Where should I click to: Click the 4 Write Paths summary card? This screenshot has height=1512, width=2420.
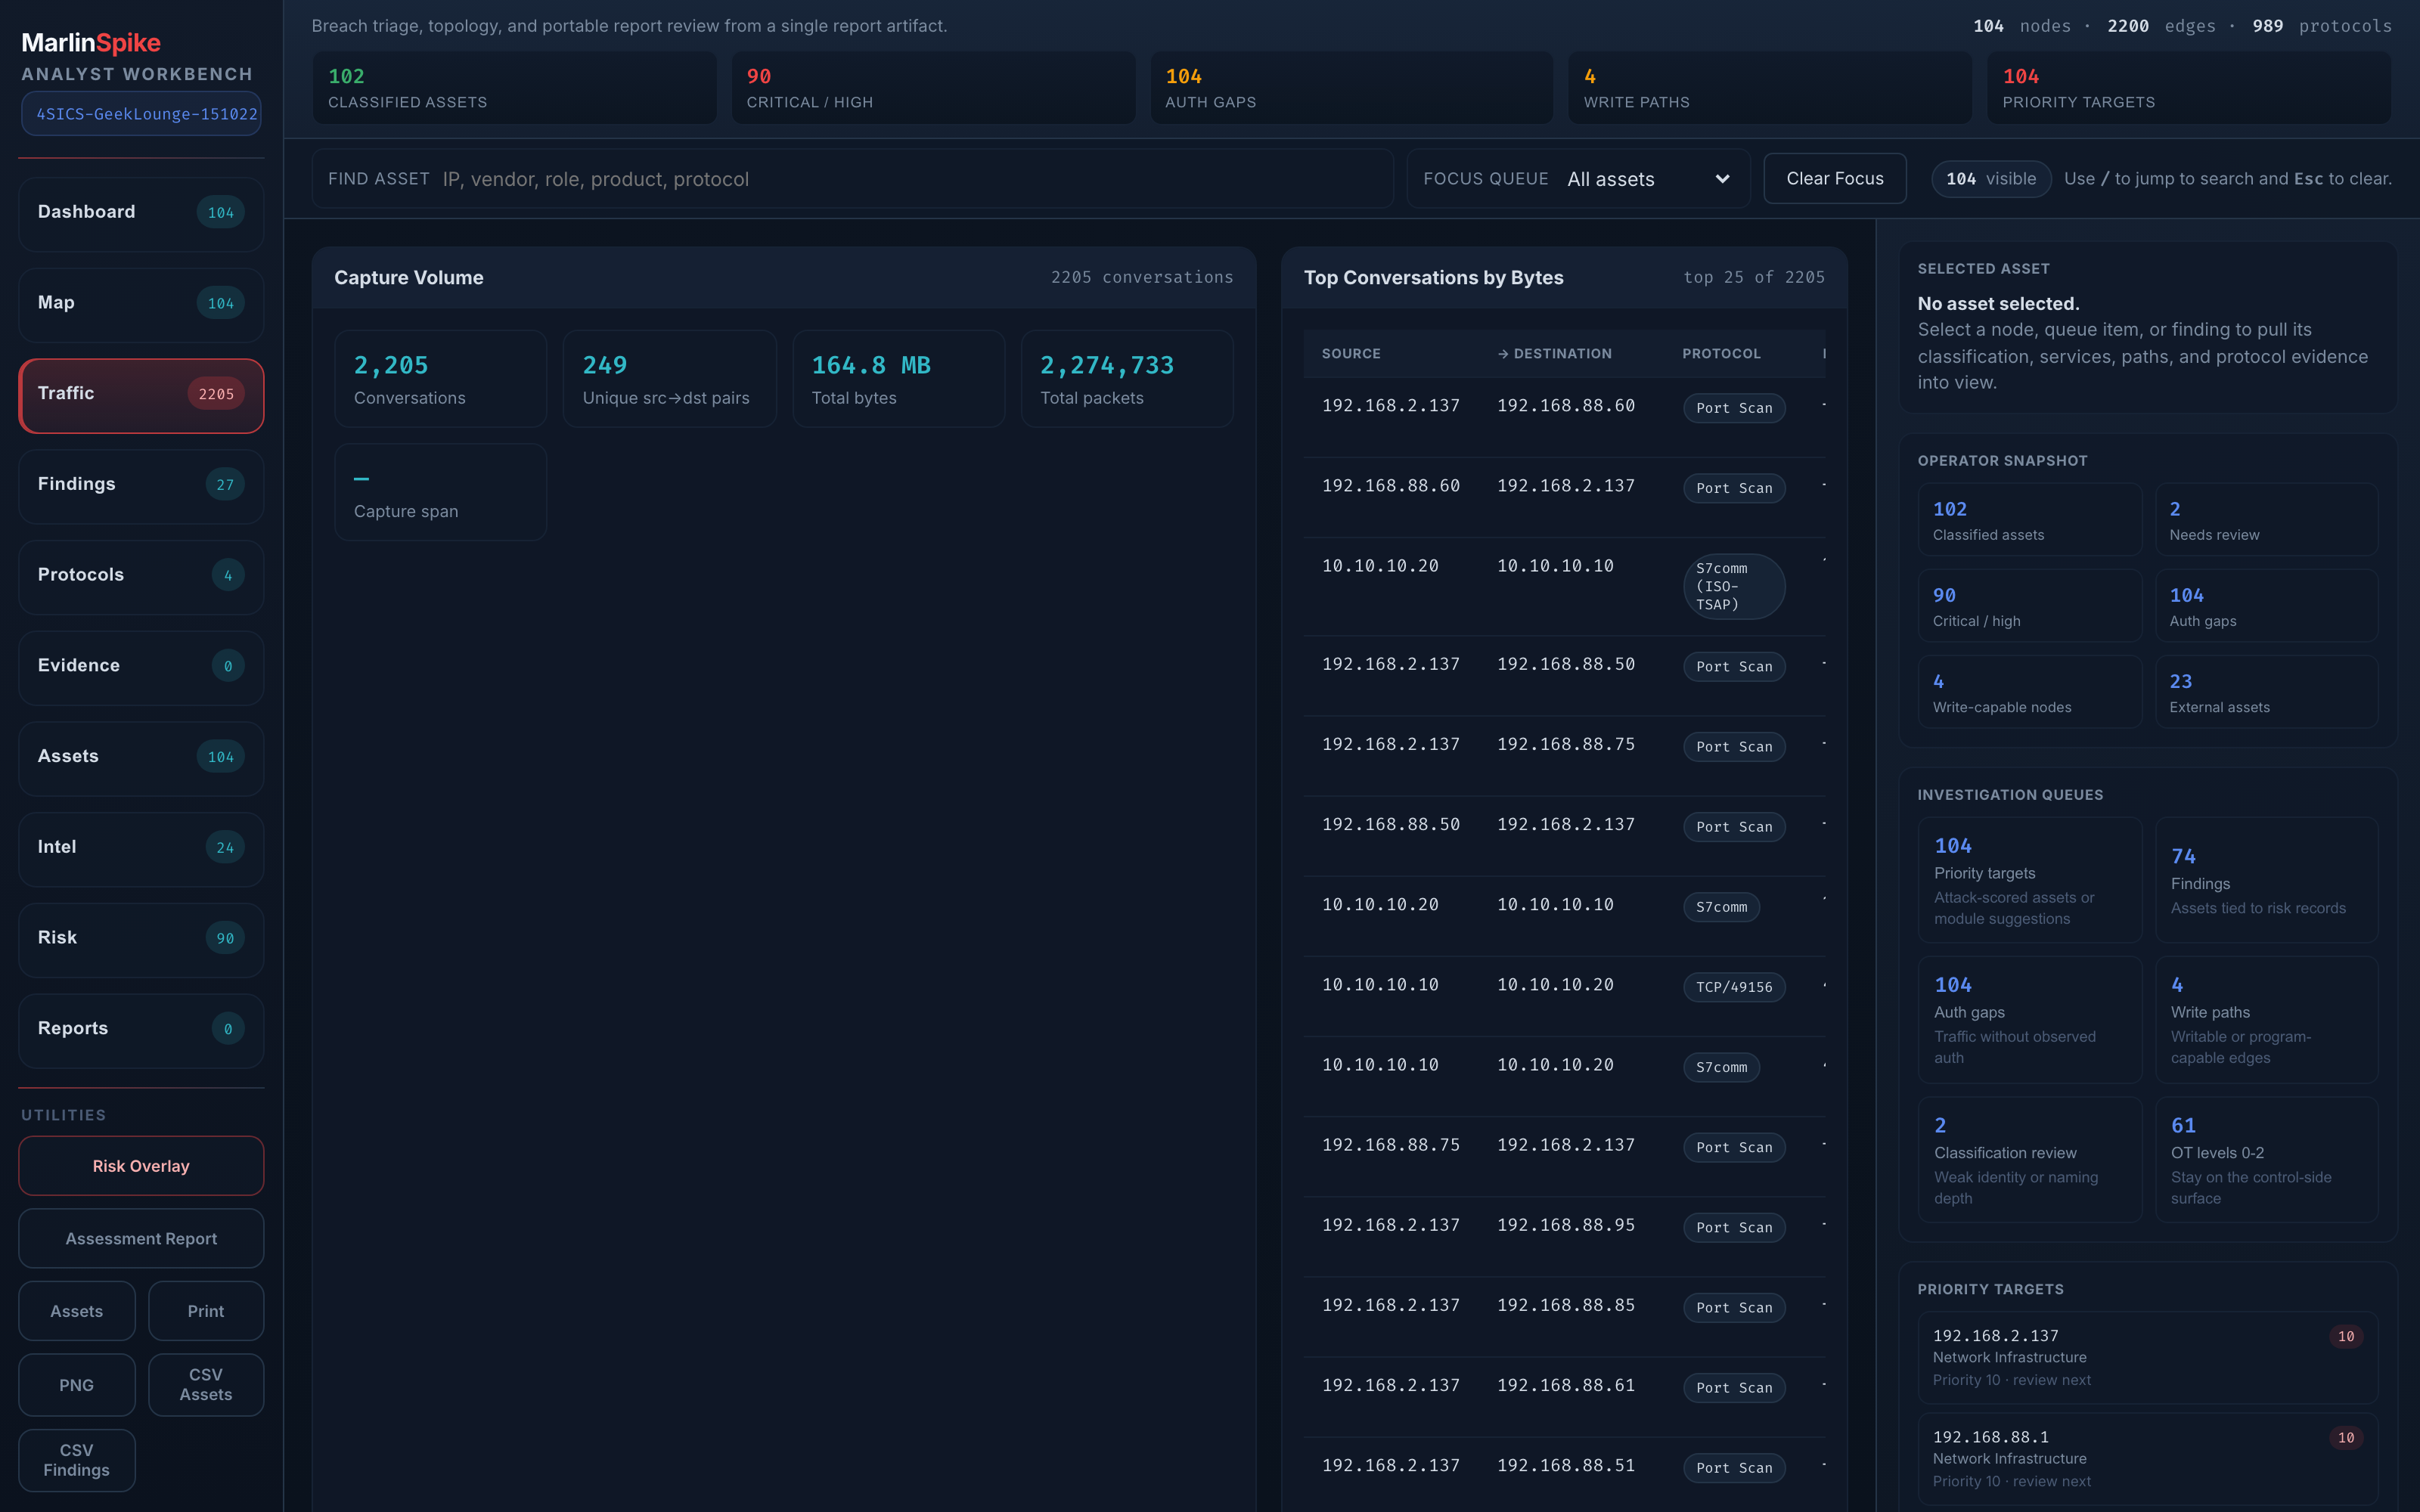coord(1770,88)
